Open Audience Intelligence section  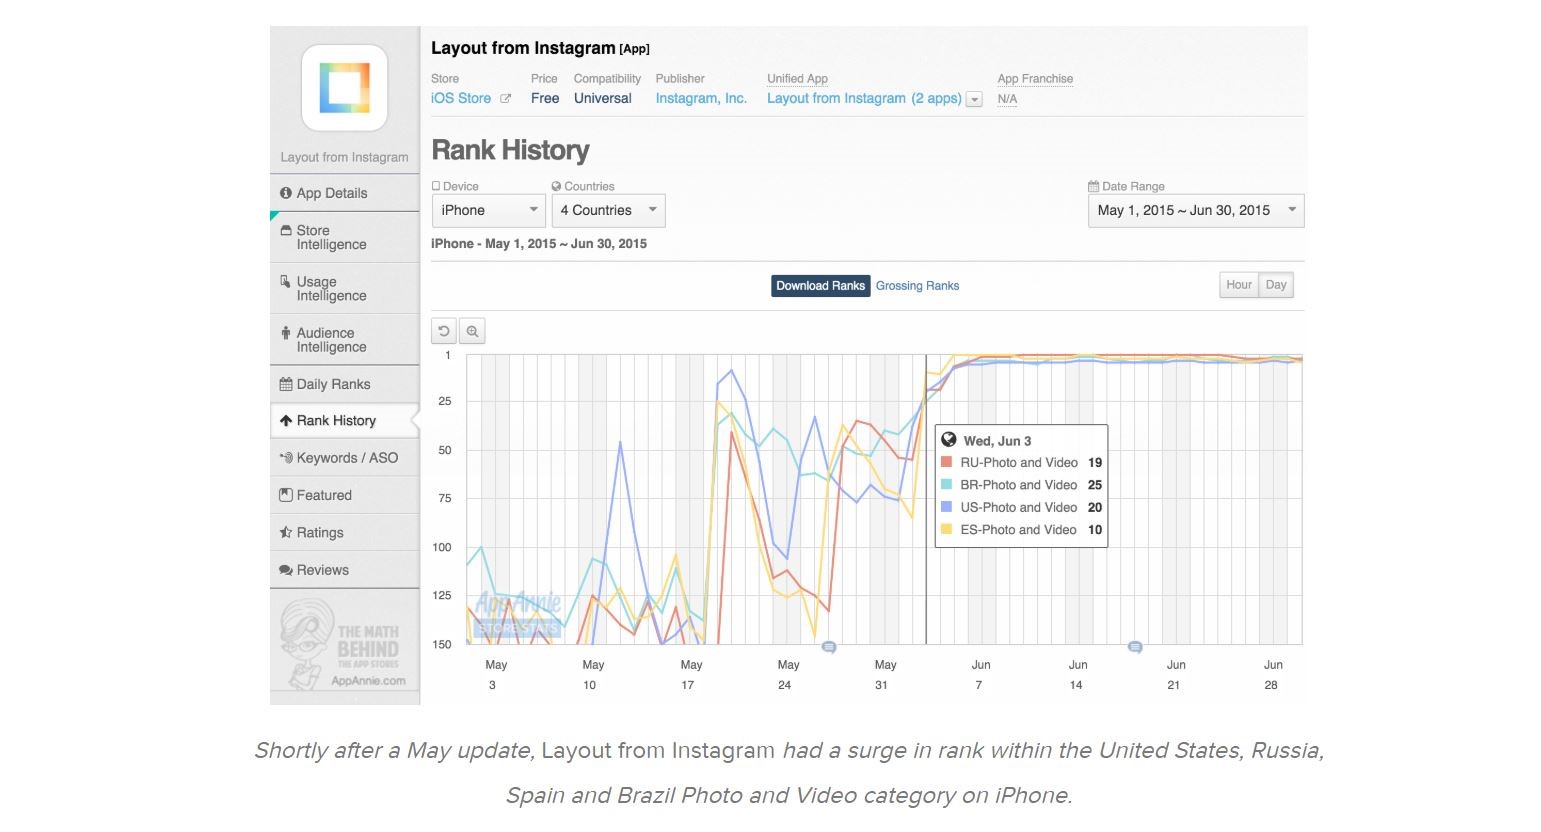(x=344, y=340)
